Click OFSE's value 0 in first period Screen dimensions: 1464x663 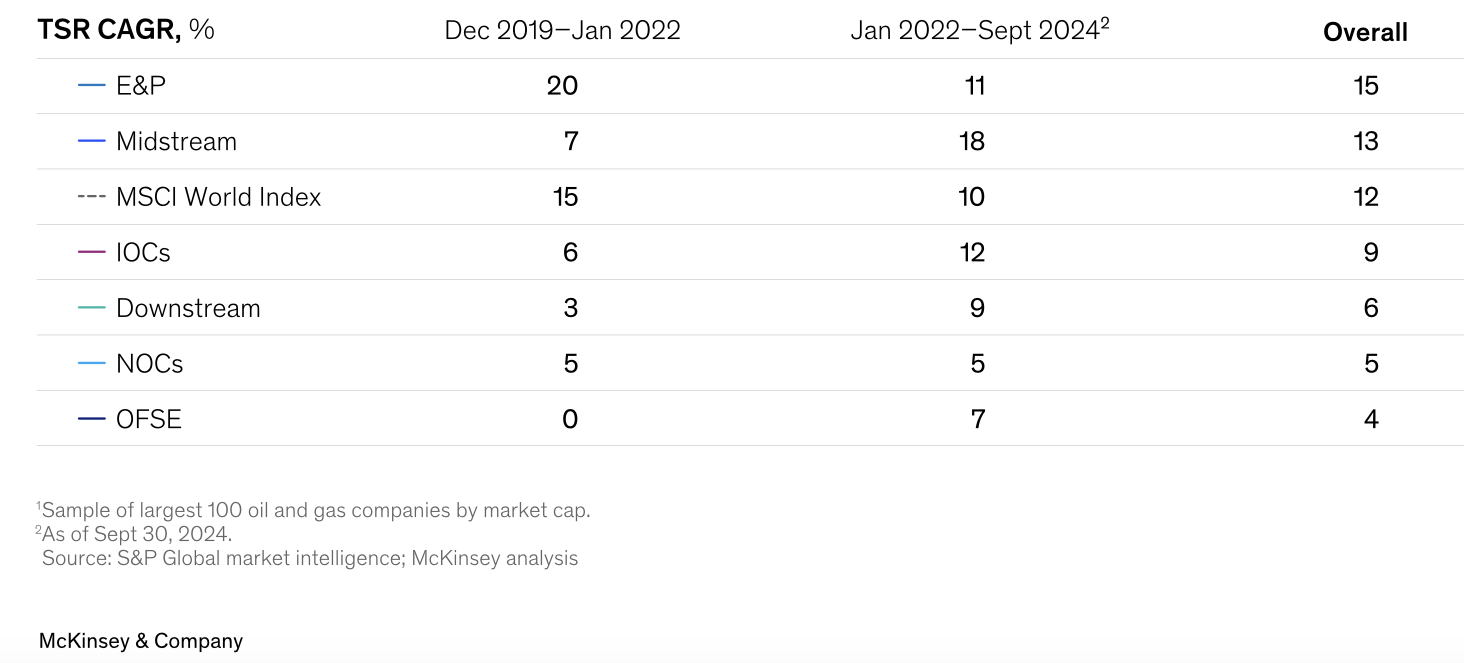(x=570, y=419)
